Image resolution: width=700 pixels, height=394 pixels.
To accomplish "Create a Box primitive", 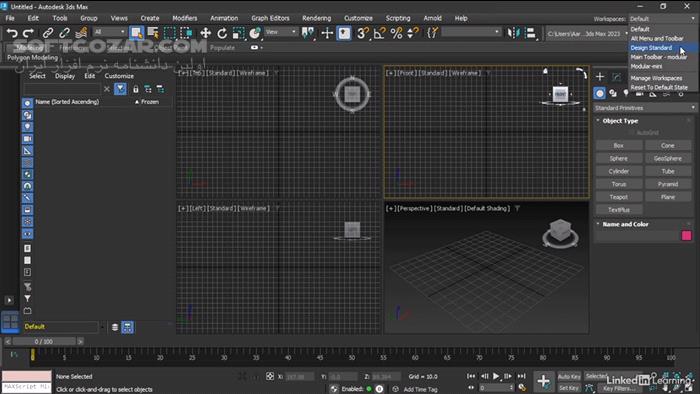I will point(619,145).
